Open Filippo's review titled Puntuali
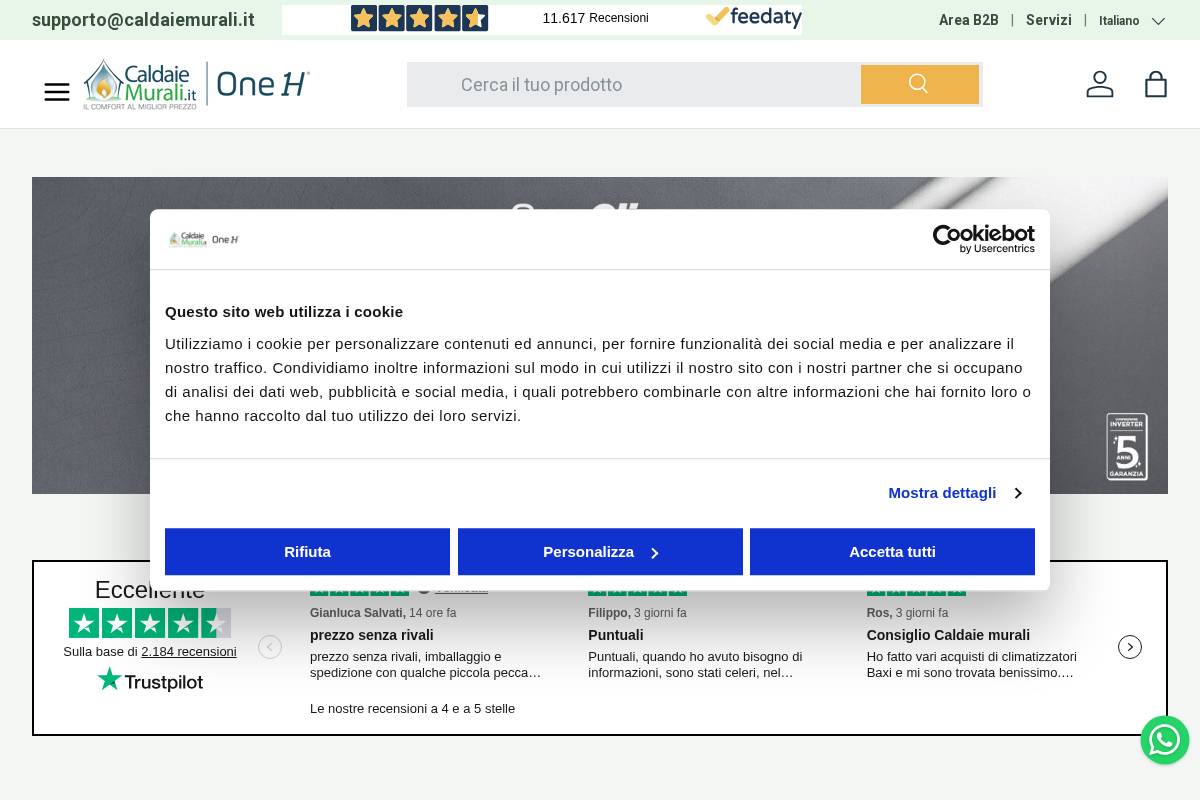This screenshot has width=1200, height=800. tap(616, 635)
